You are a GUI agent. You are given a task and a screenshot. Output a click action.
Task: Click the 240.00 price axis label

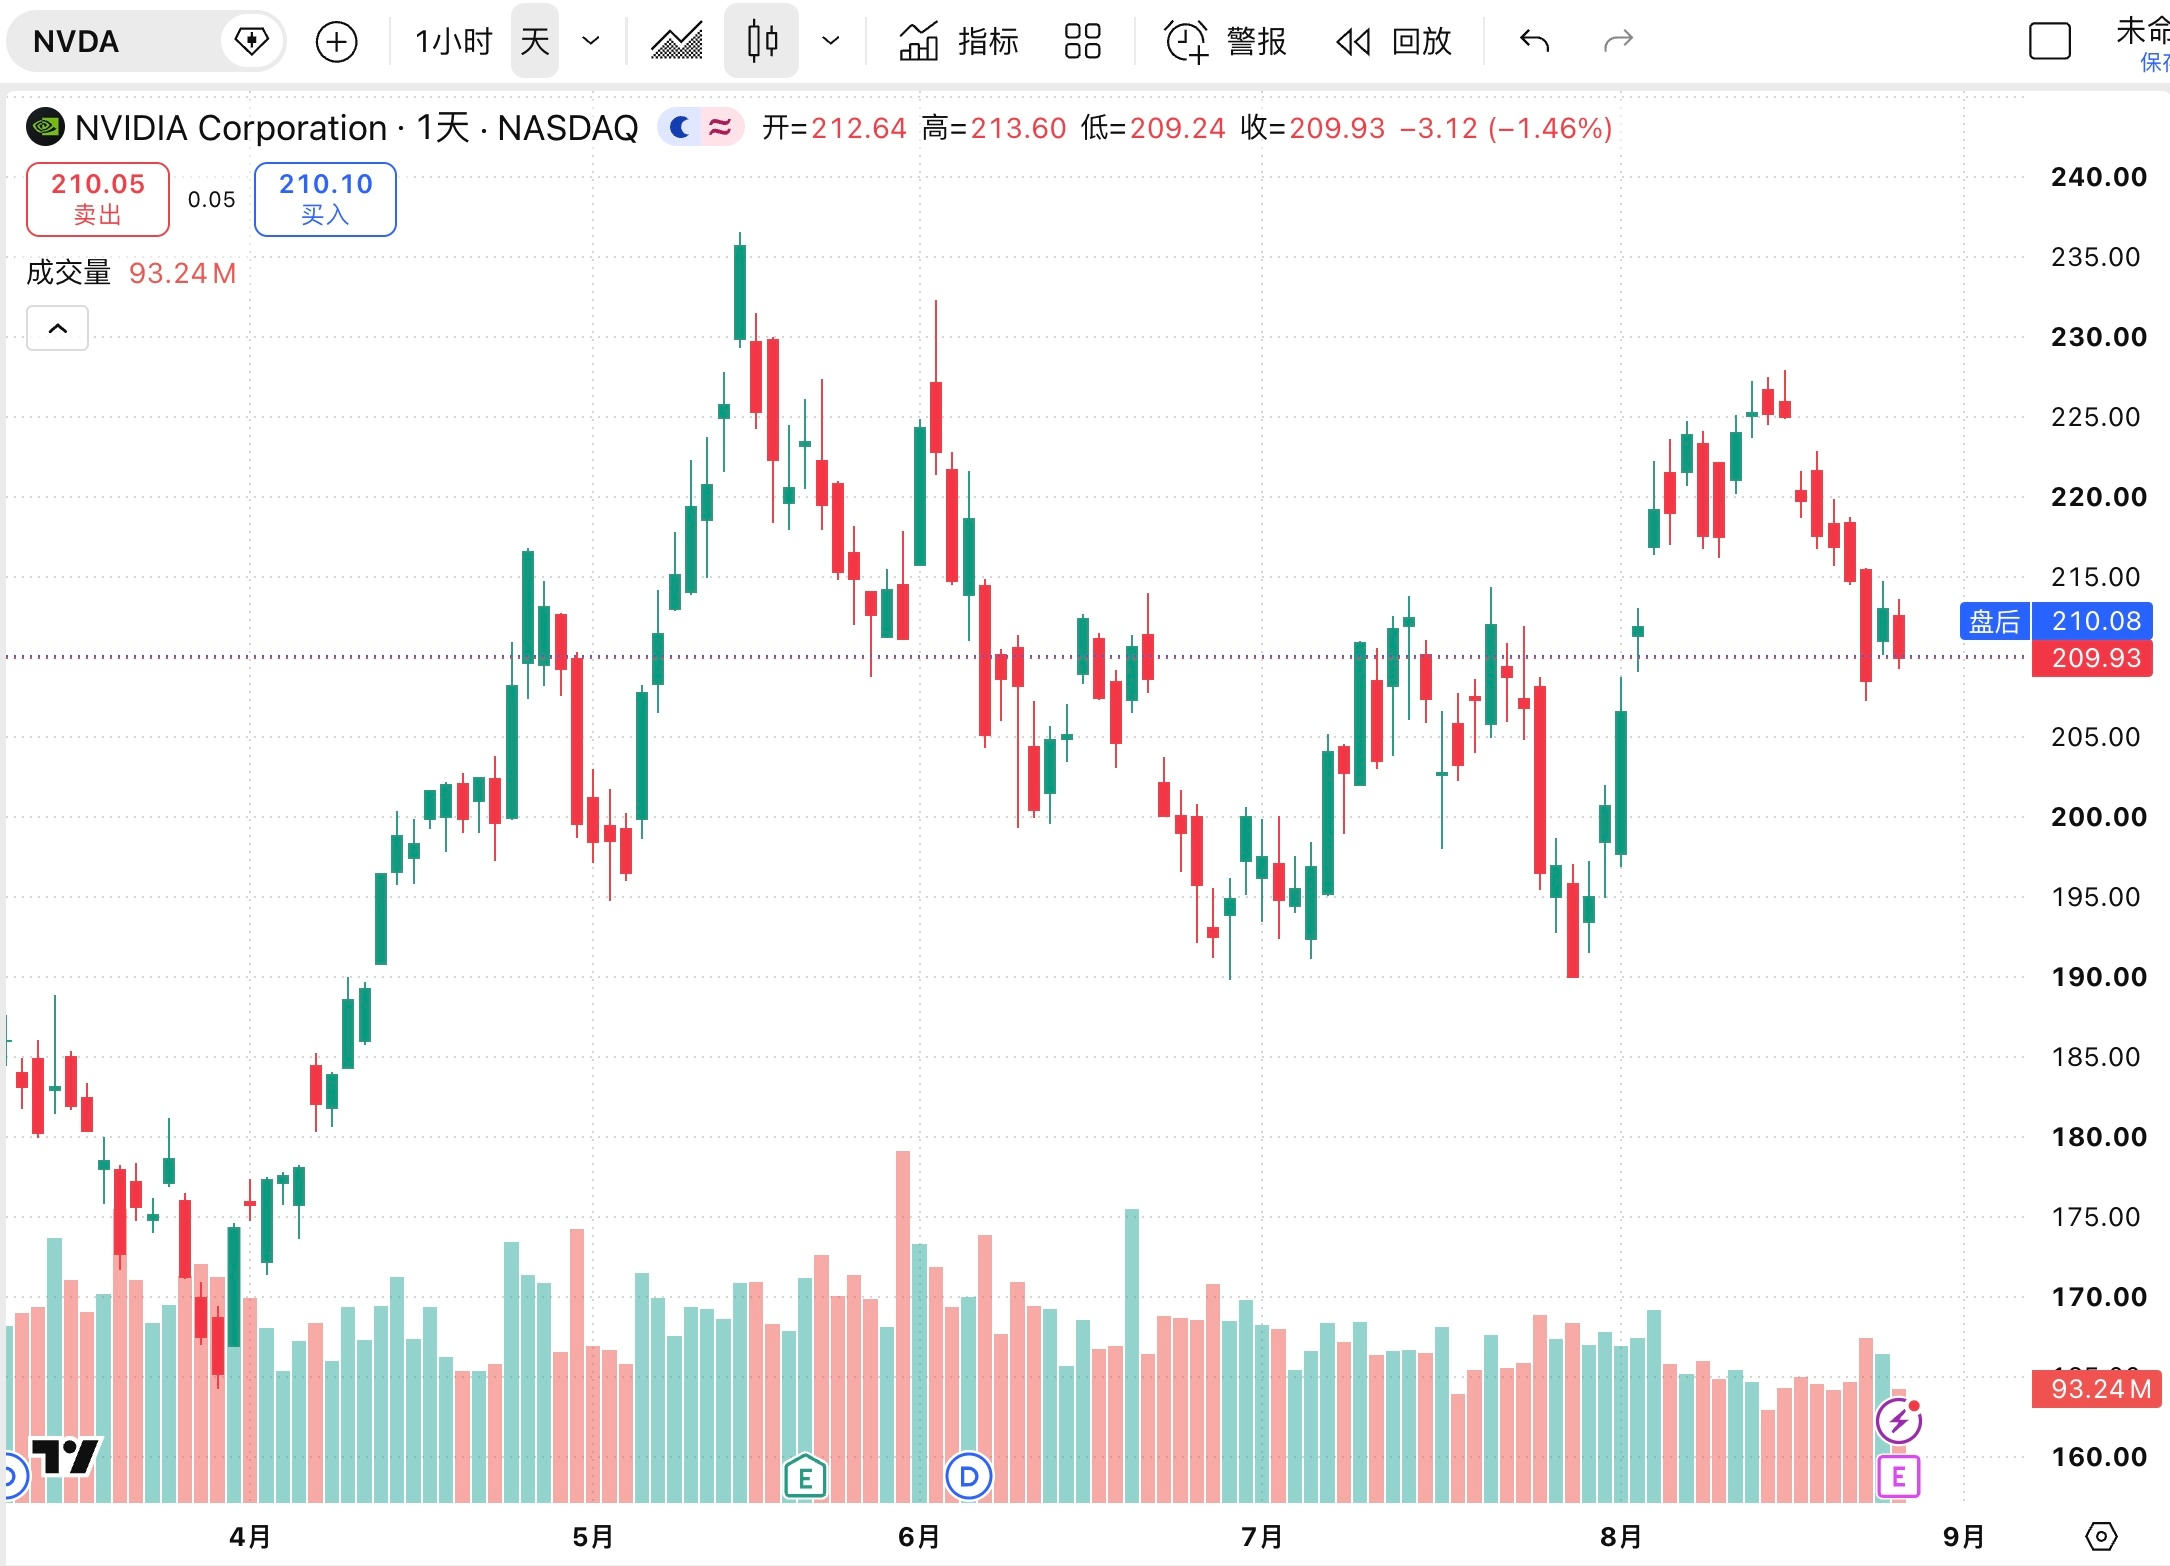pyautogui.click(x=2099, y=177)
